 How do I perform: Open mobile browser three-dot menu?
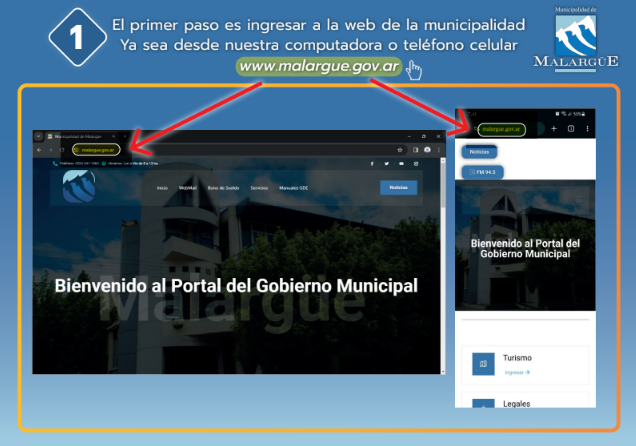coord(587,129)
